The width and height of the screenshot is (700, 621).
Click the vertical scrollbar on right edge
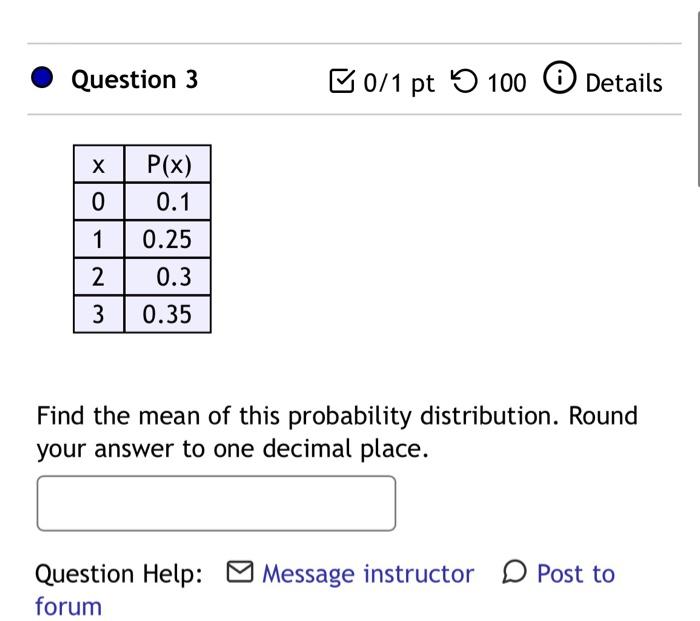point(698,98)
